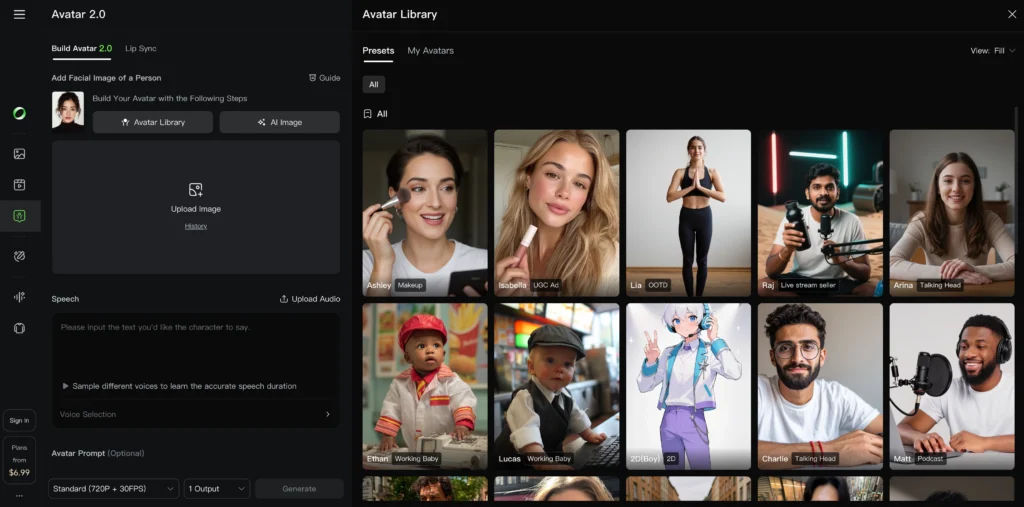Open the image generation sidebar icon

tap(19, 154)
